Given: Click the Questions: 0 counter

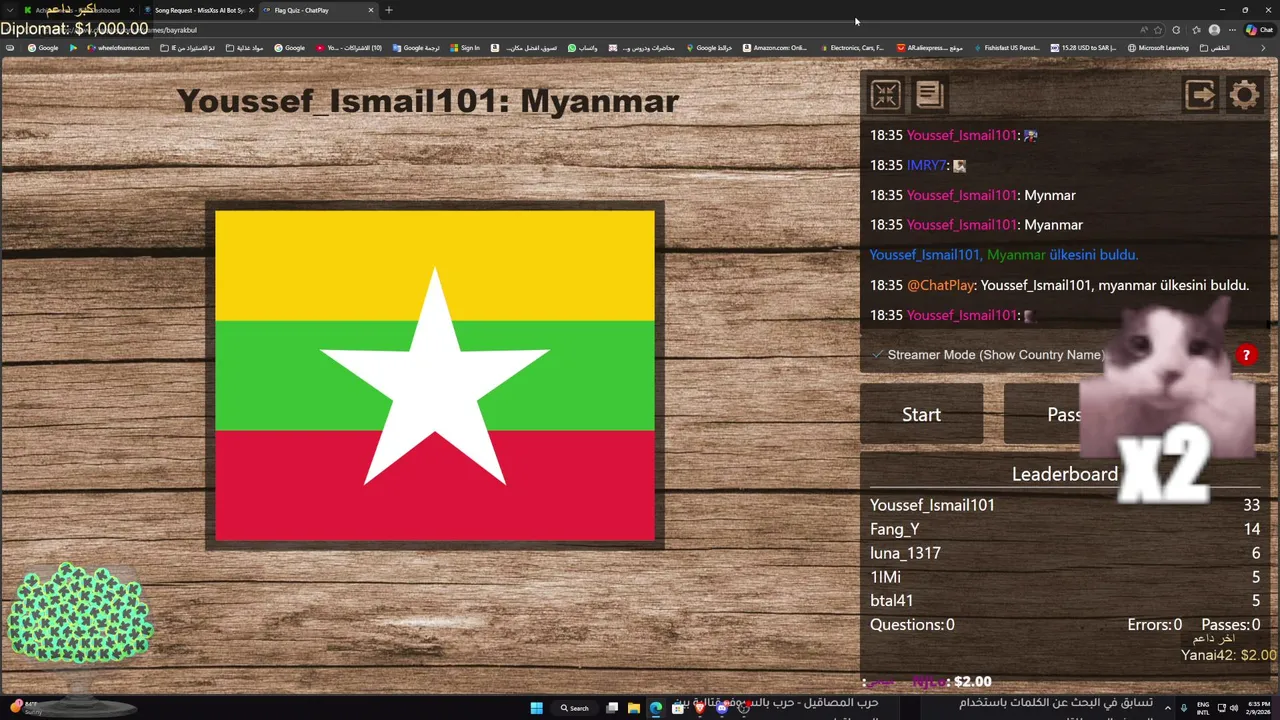Looking at the screenshot, I should click(912, 624).
